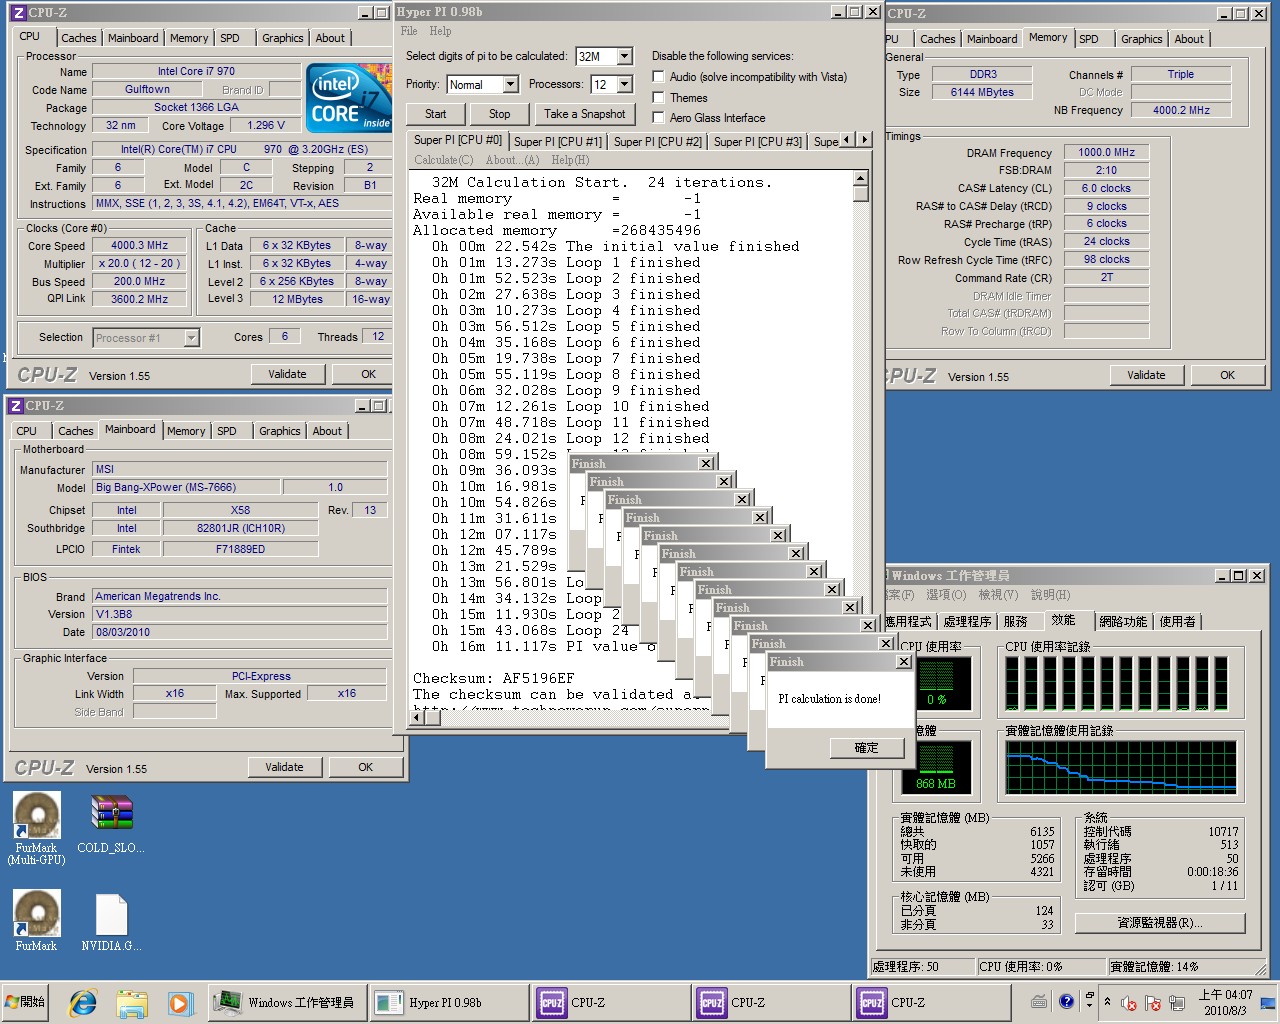
Task: Click the keyboard input method tray icon
Action: coord(1039,1001)
